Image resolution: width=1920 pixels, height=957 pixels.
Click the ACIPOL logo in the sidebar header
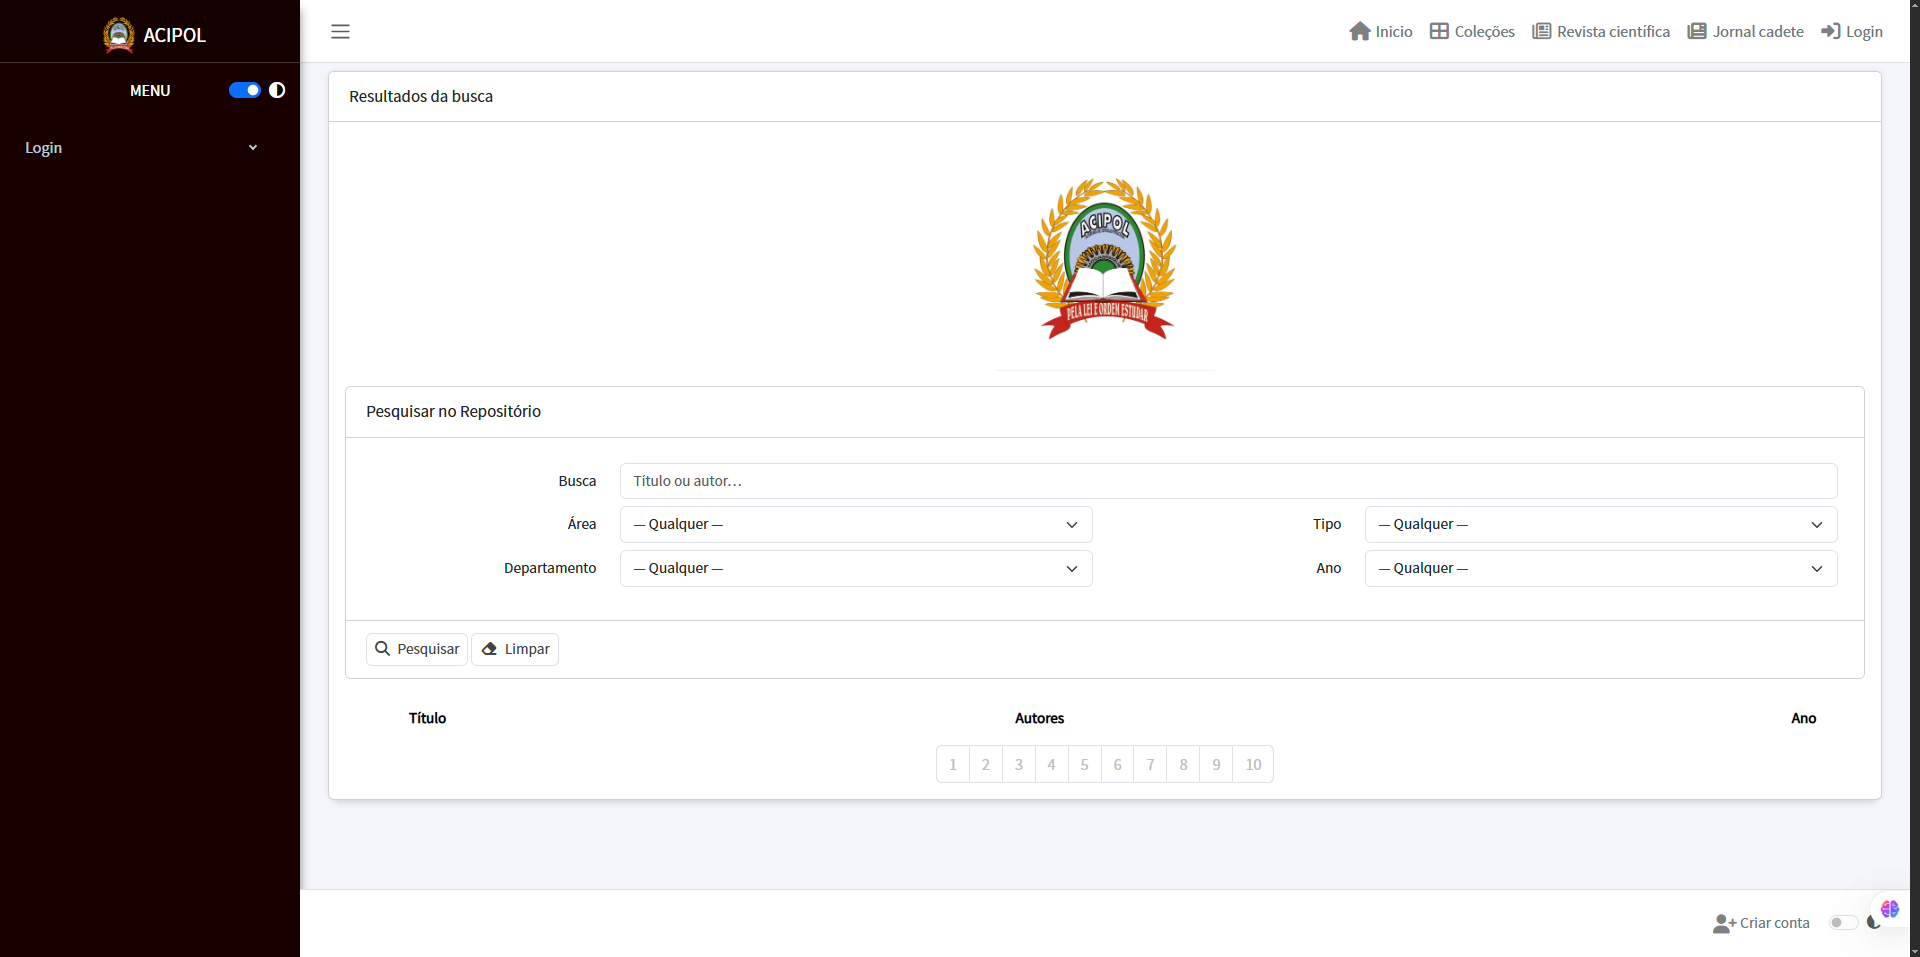tap(119, 35)
